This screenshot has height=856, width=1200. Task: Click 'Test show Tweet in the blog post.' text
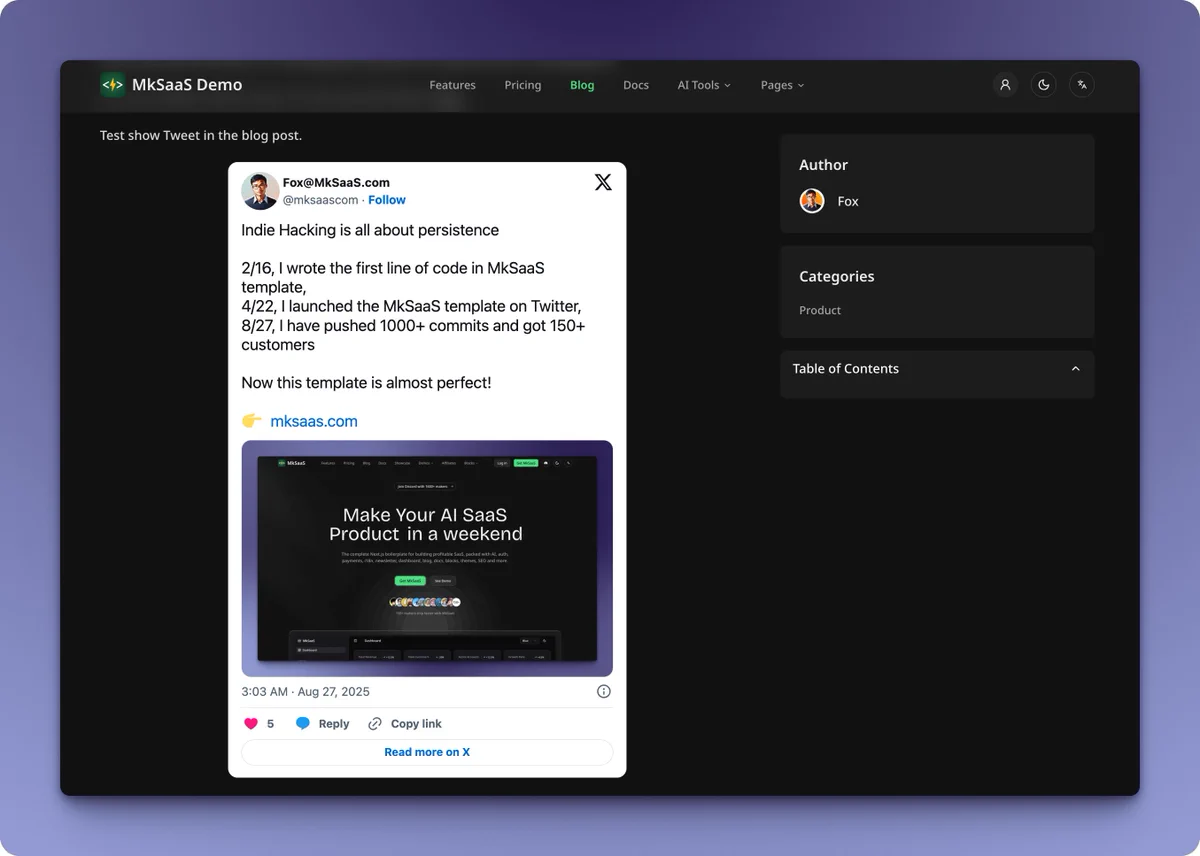click(201, 135)
